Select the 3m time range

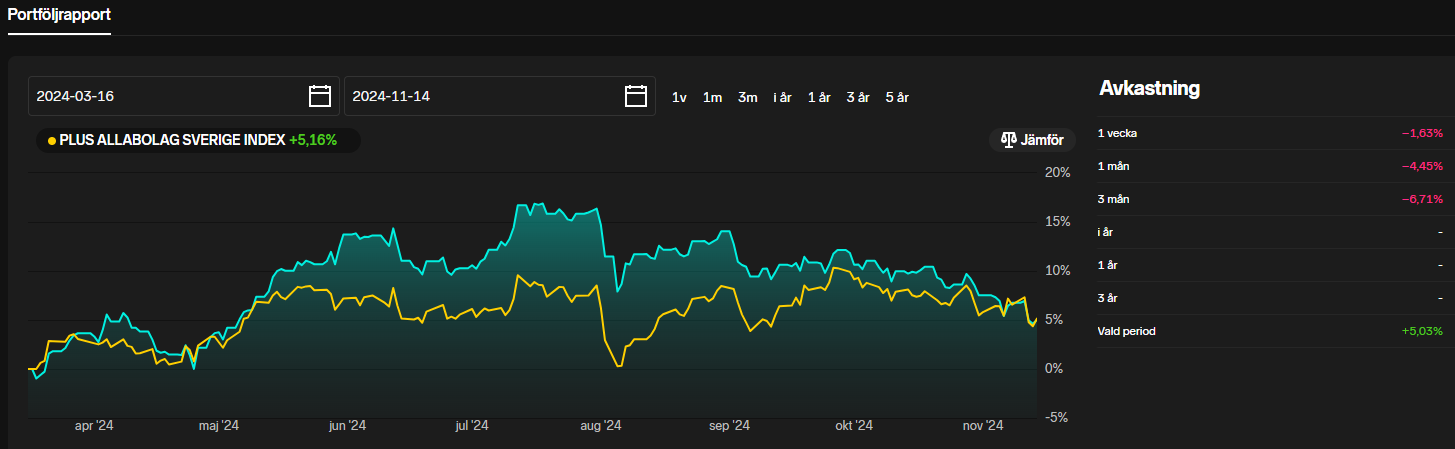pyautogui.click(x=747, y=97)
